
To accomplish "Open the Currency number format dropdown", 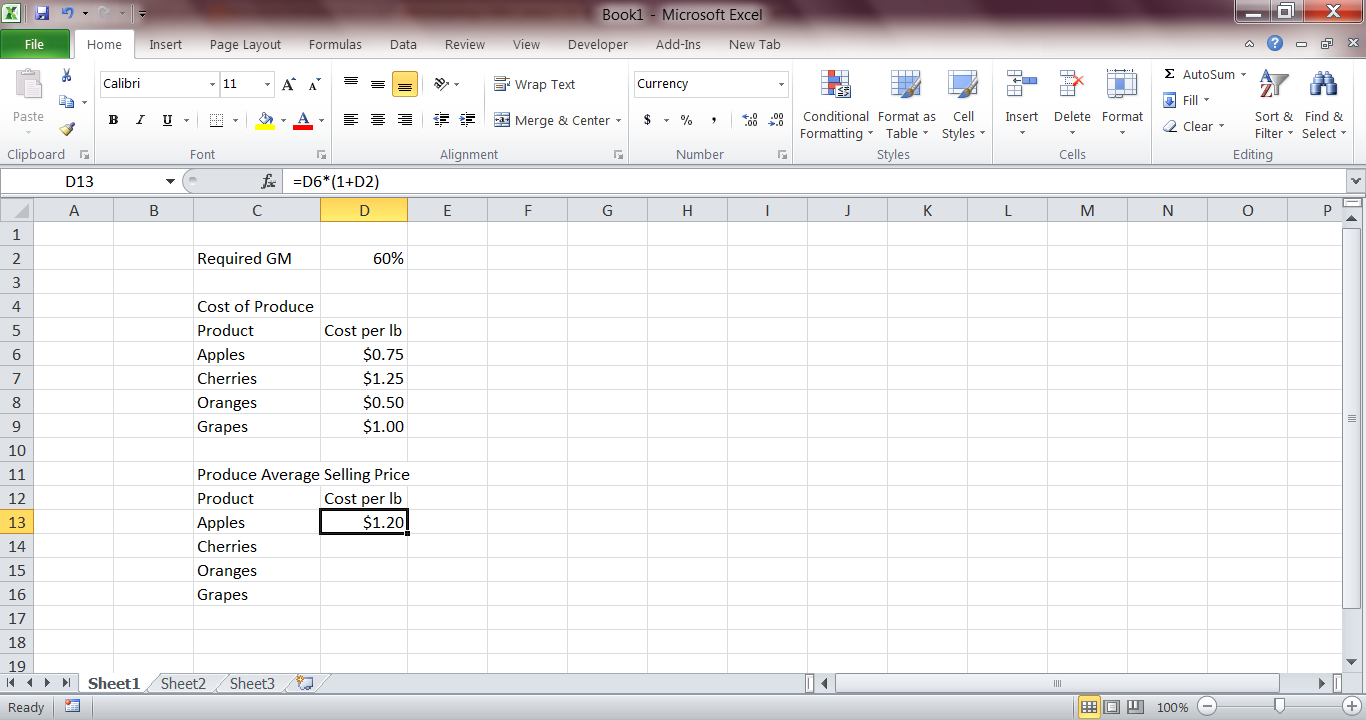I will click(x=781, y=84).
